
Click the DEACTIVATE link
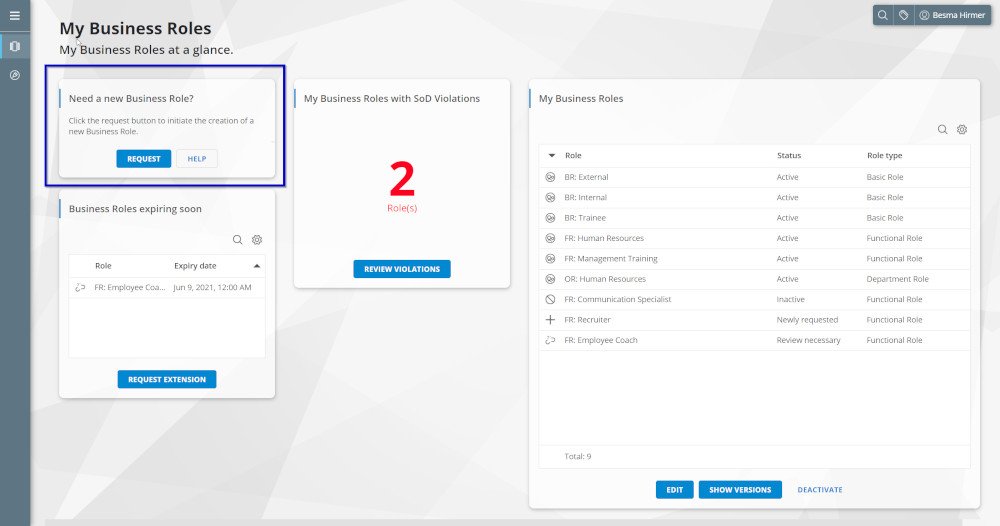click(819, 490)
